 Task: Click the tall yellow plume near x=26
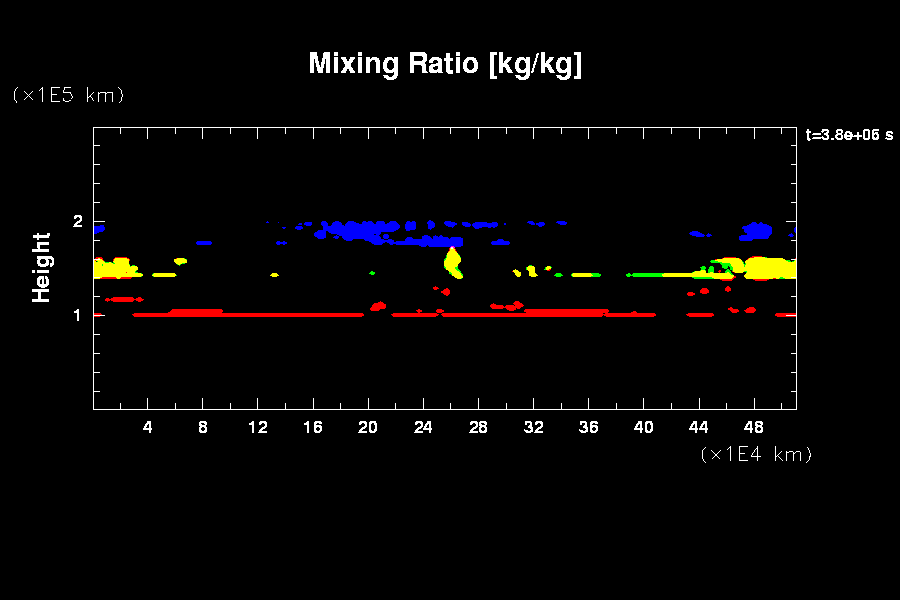click(x=453, y=263)
